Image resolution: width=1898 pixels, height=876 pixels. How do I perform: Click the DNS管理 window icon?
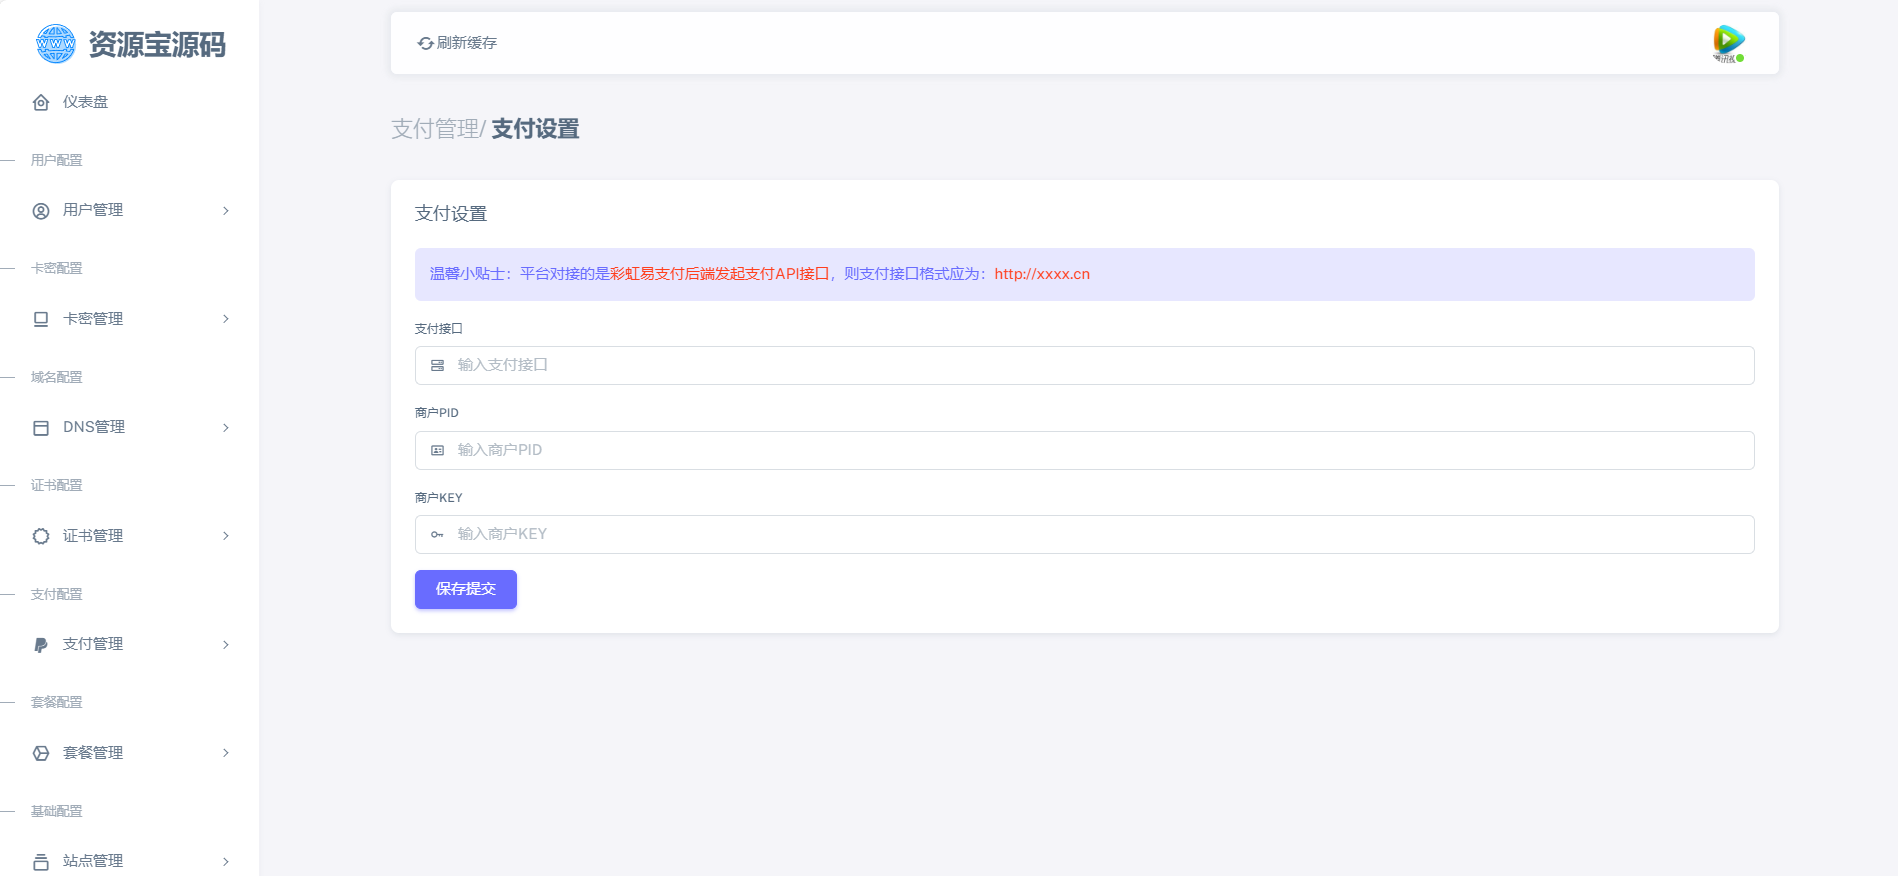point(41,428)
